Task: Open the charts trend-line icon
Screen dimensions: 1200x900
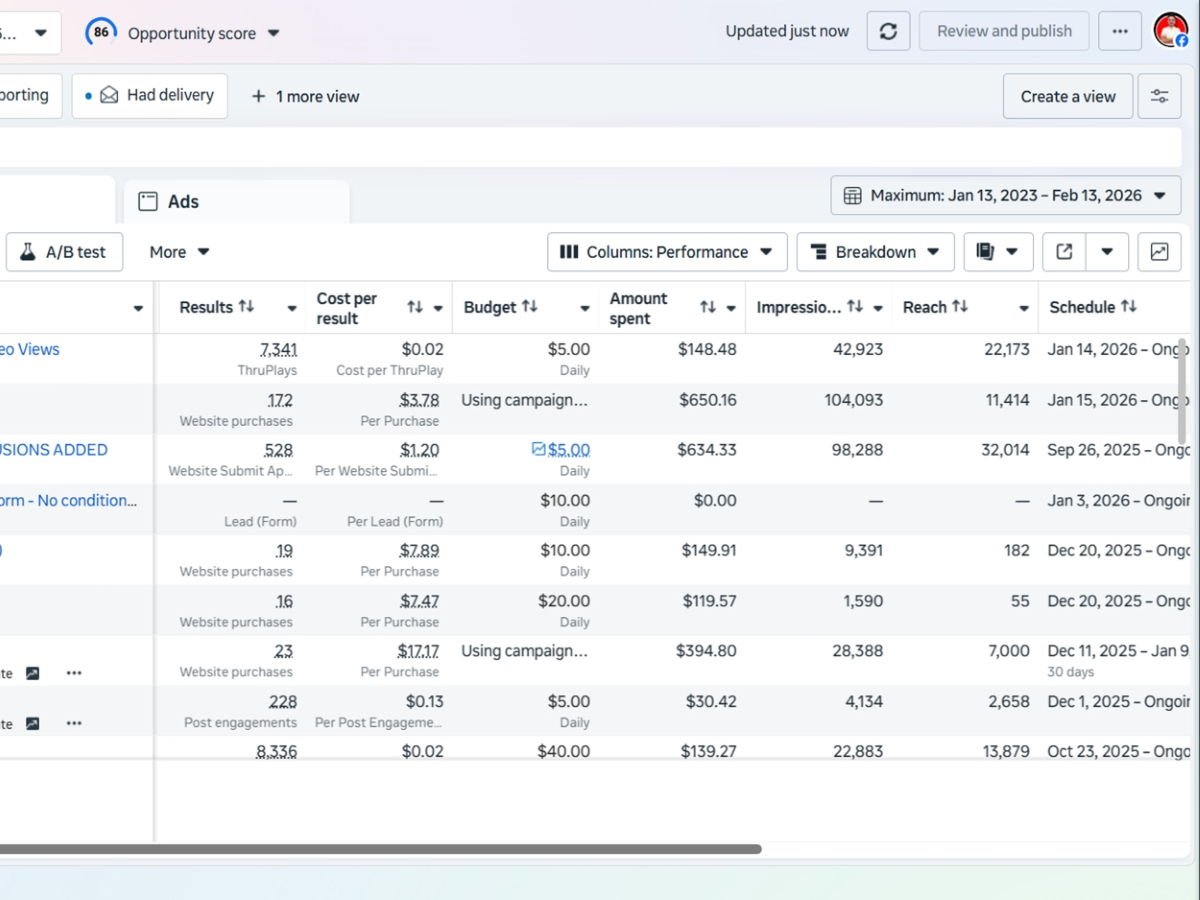Action: point(1159,252)
